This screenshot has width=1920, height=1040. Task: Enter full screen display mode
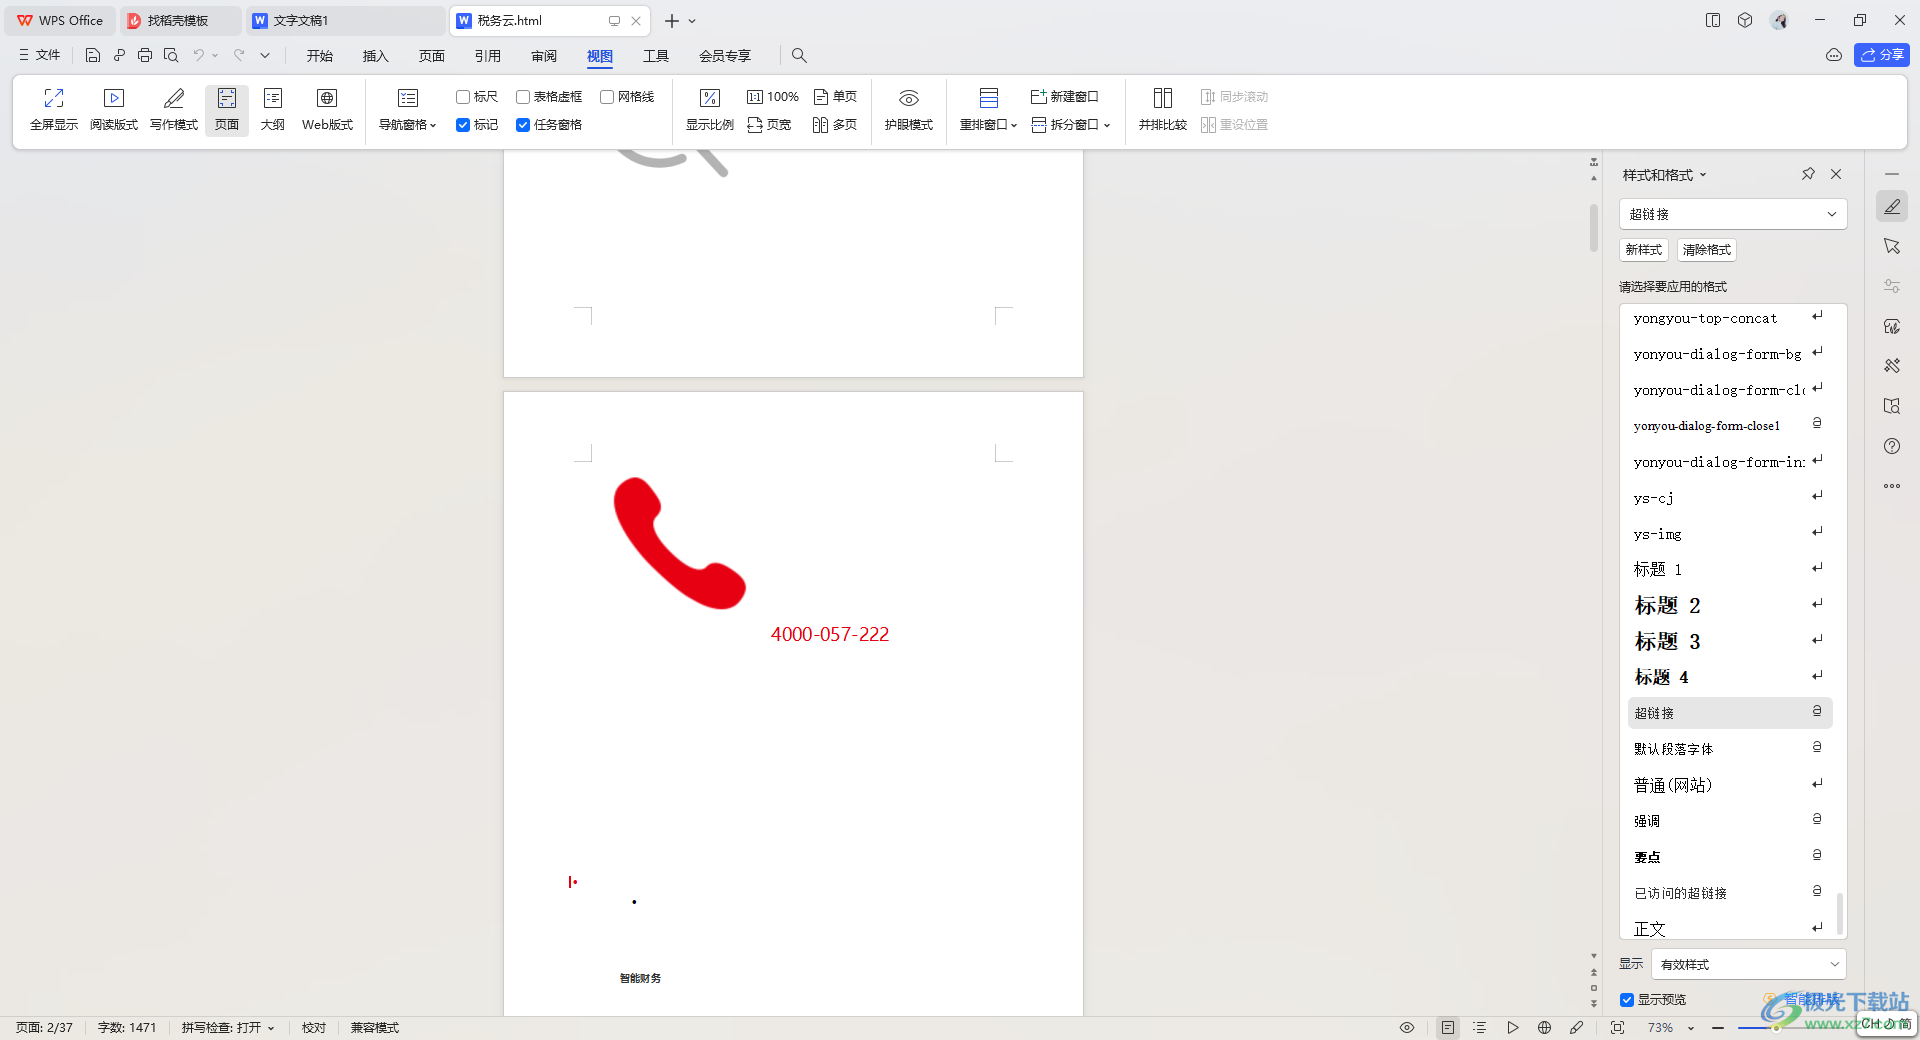(x=54, y=110)
